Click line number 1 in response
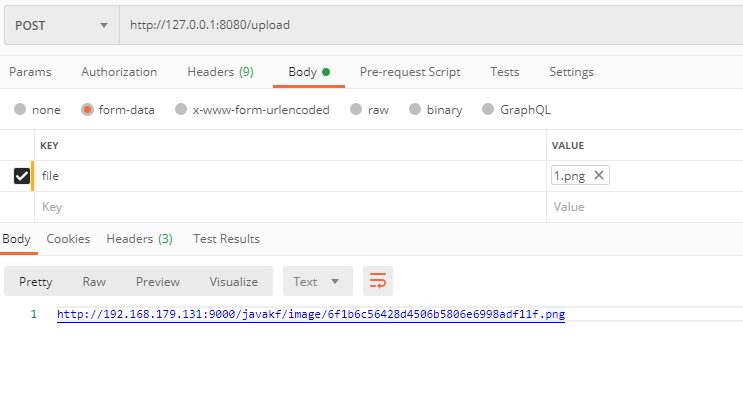This screenshot has height=395, width=743. click(34, 314)
